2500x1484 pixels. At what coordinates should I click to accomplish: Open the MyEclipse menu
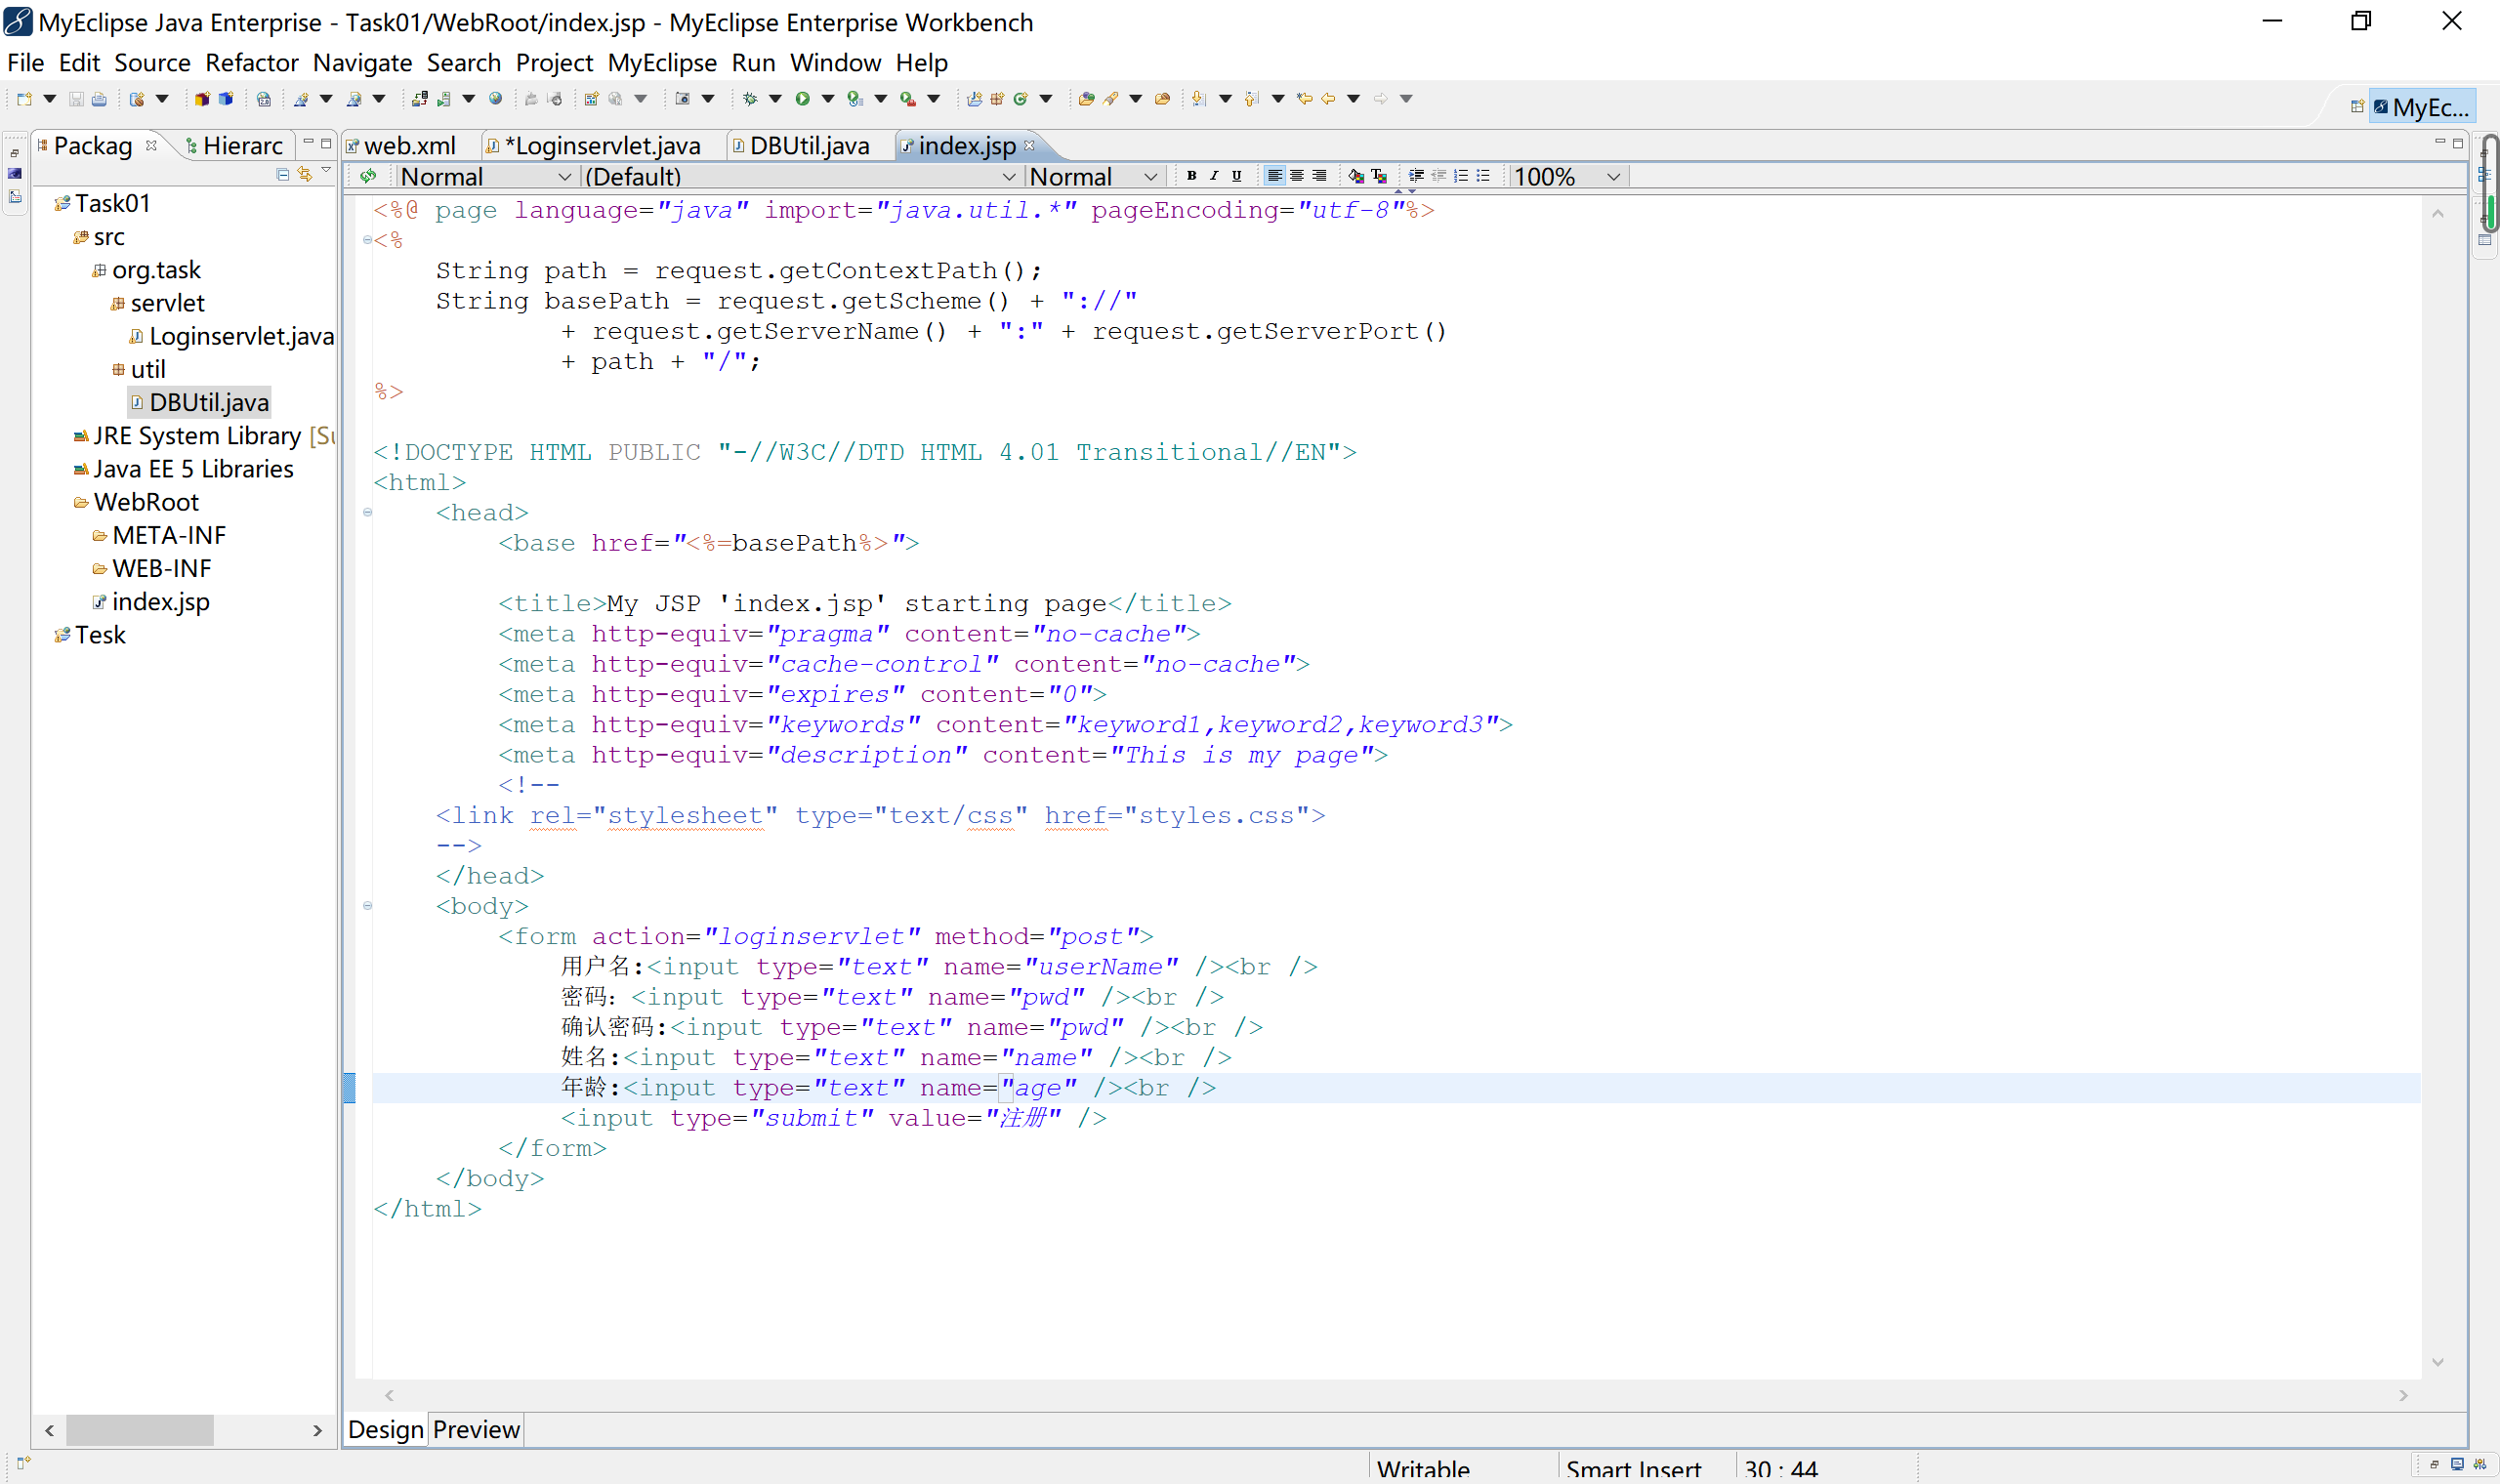coord(661,62)
